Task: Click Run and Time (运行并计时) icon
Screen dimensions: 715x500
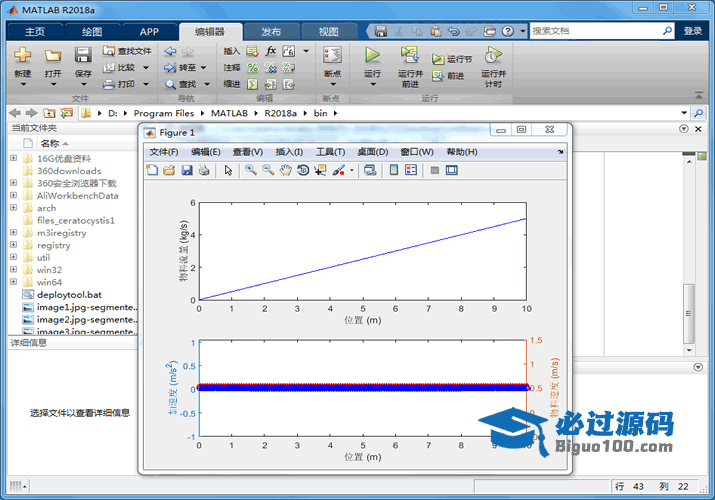Action: click(493, 55)
